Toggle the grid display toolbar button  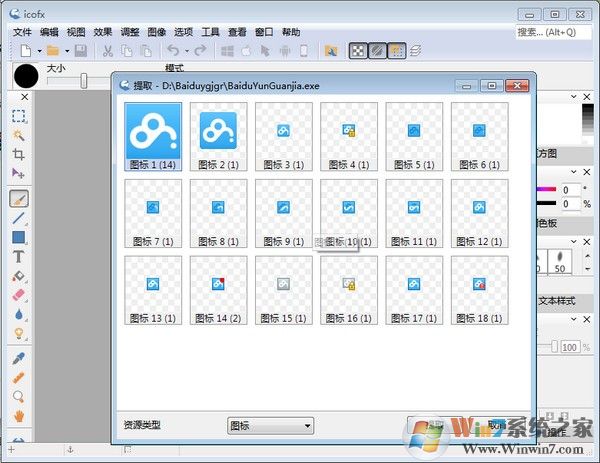[x=396, y=50]
